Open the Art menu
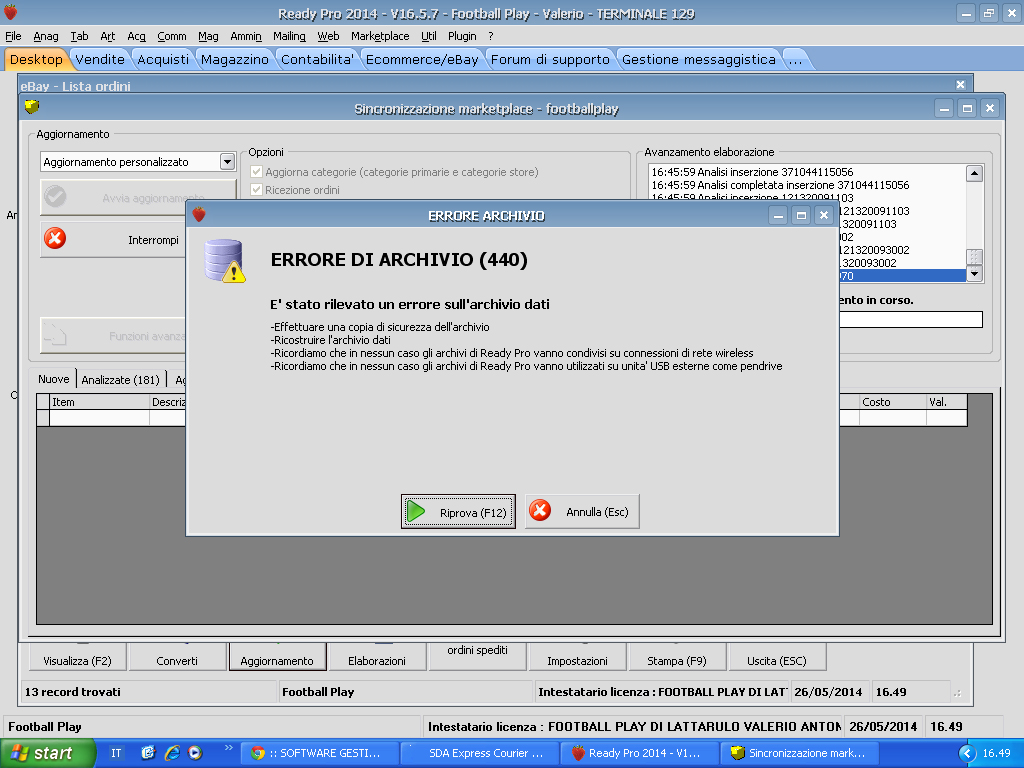 [108, 36]
